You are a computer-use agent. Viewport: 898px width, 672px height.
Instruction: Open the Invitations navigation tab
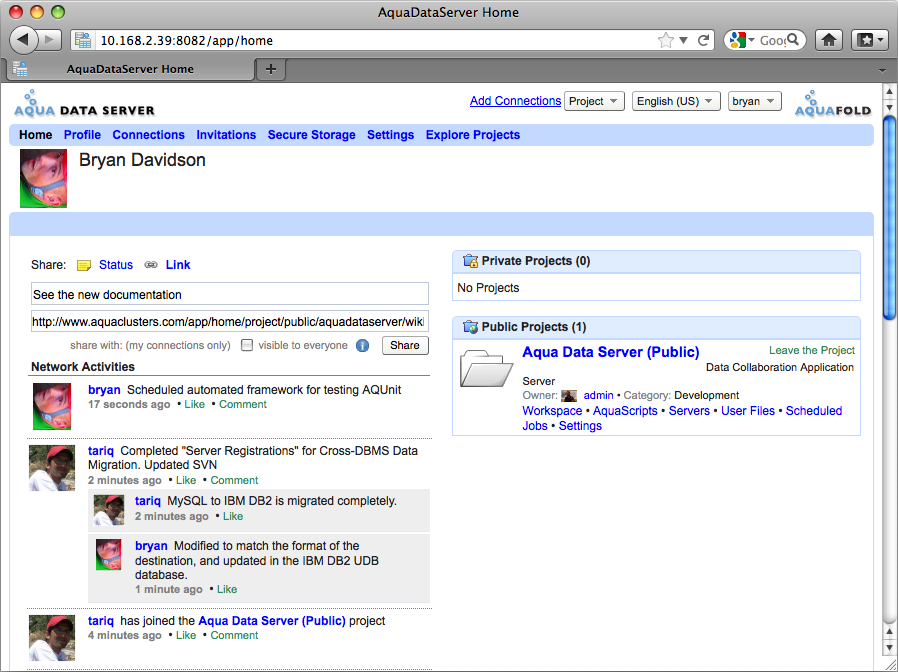coord(226,135)
